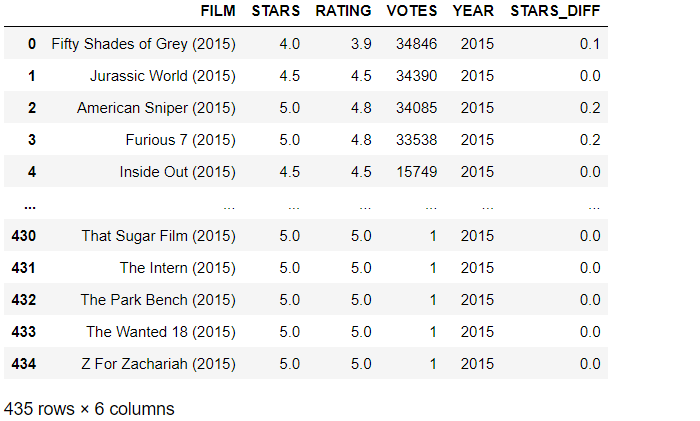
Task: Click the STARS_DIFF value 0.1
Action: 590,44
